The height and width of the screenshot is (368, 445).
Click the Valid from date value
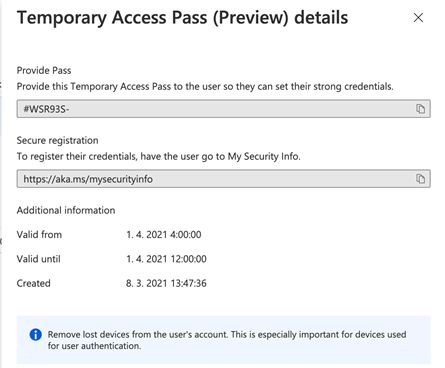(x=164, y=235)
